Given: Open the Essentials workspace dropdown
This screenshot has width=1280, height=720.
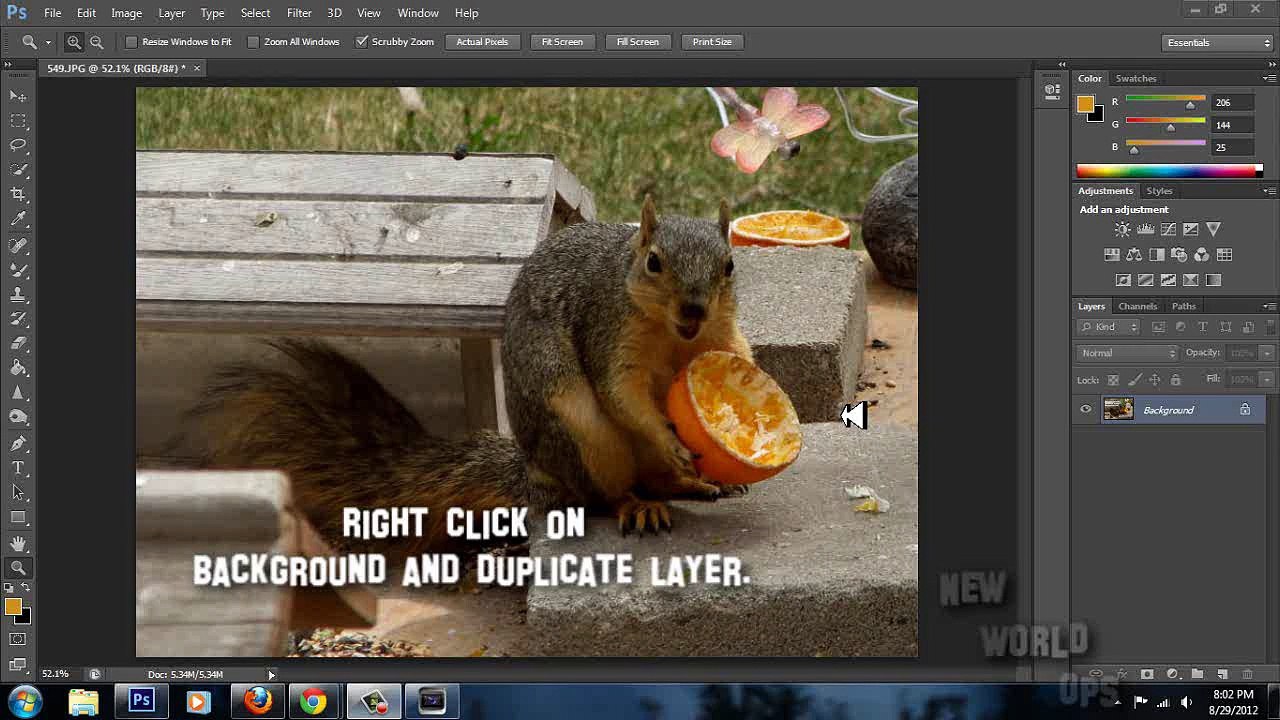Looking at the screenshot, I should pyautogui.click(x=1218, y=43).
